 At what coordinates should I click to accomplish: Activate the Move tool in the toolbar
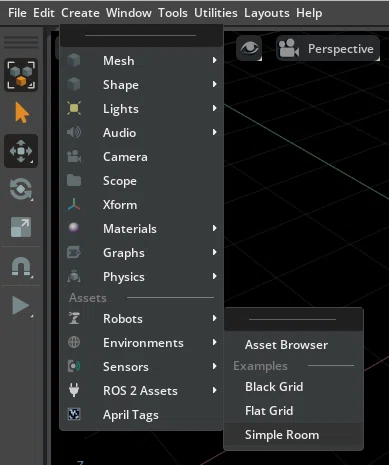click(21, 151)
